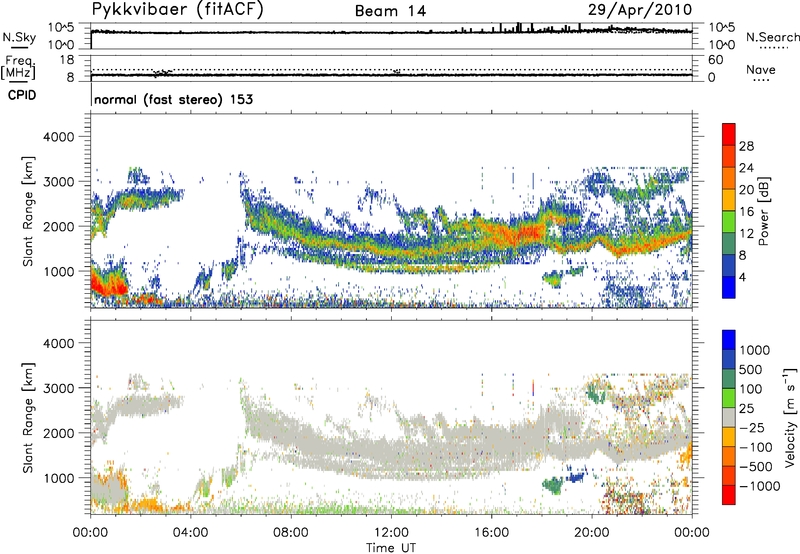This screenshot has width=800, height=554.
Task: Click the Beam 14 label
Action: (390, 11)
